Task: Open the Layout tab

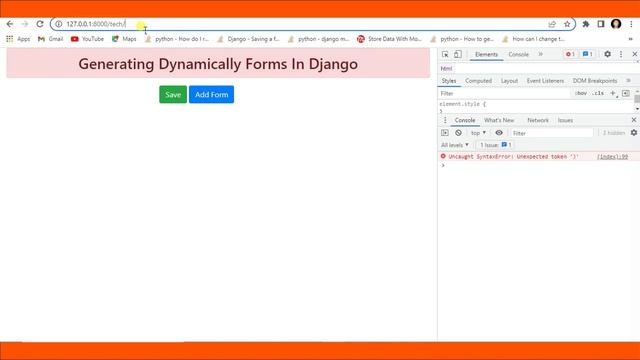Action: [509, 81]
